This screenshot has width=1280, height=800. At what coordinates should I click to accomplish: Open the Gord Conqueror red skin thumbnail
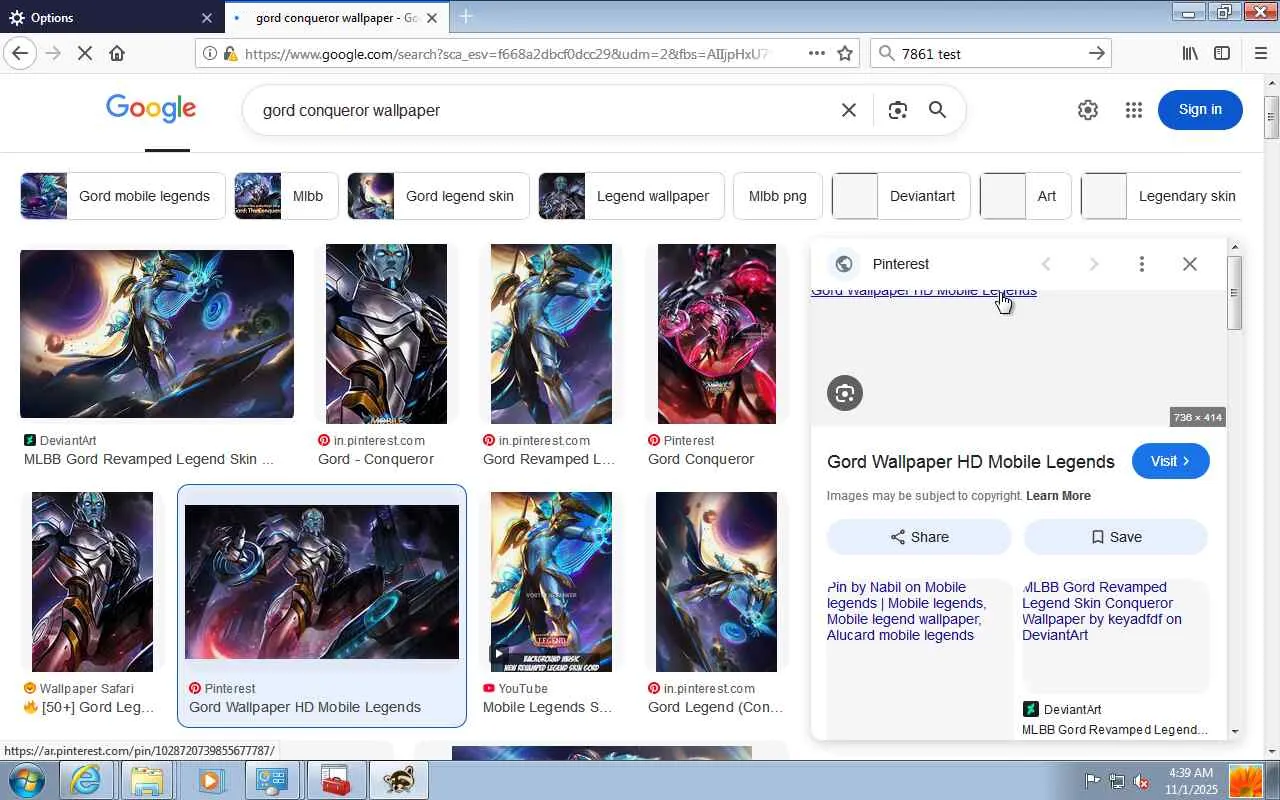click(716, 334)
